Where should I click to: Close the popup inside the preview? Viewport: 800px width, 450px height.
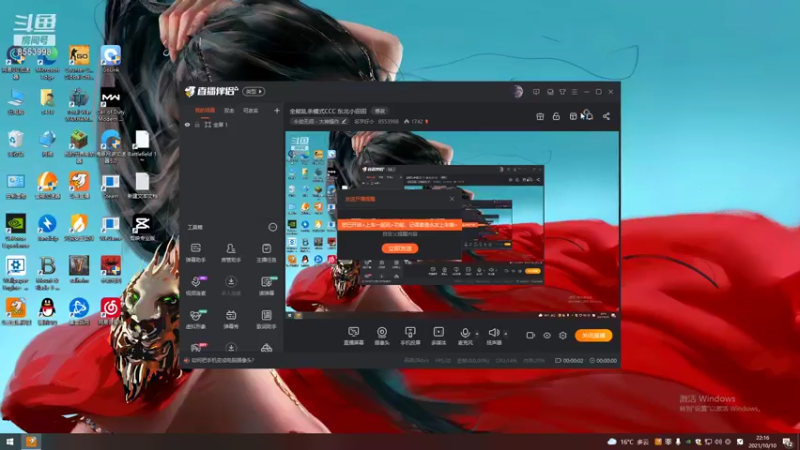point(452,198)
